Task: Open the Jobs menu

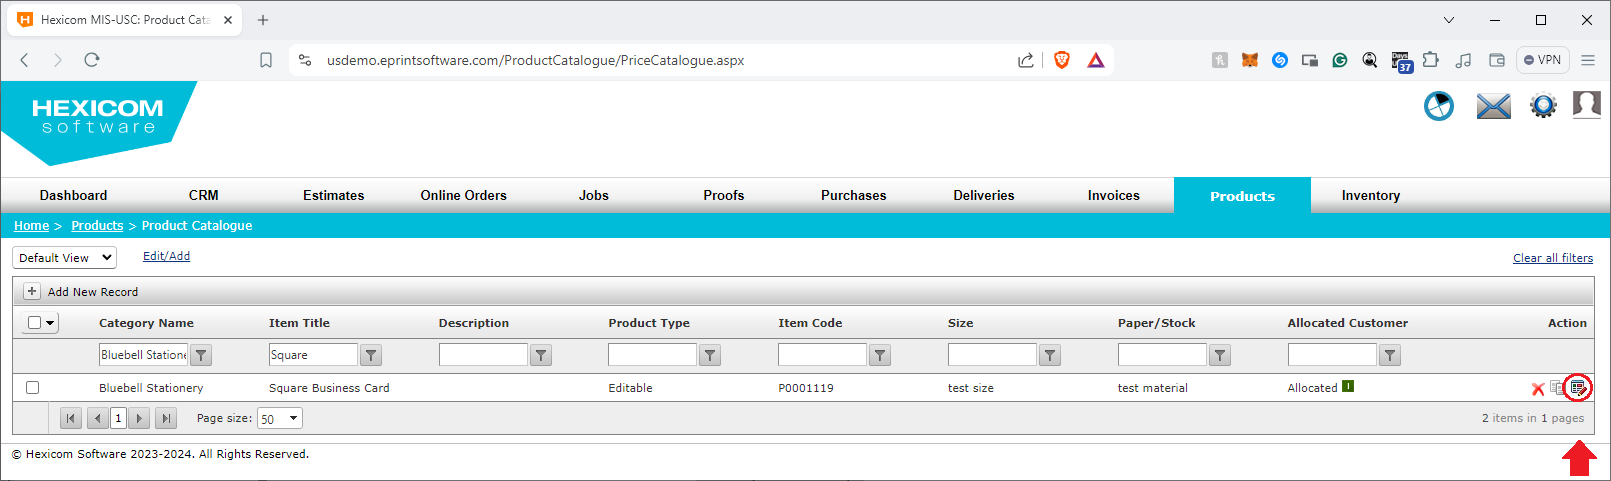Action: [594, 195]
